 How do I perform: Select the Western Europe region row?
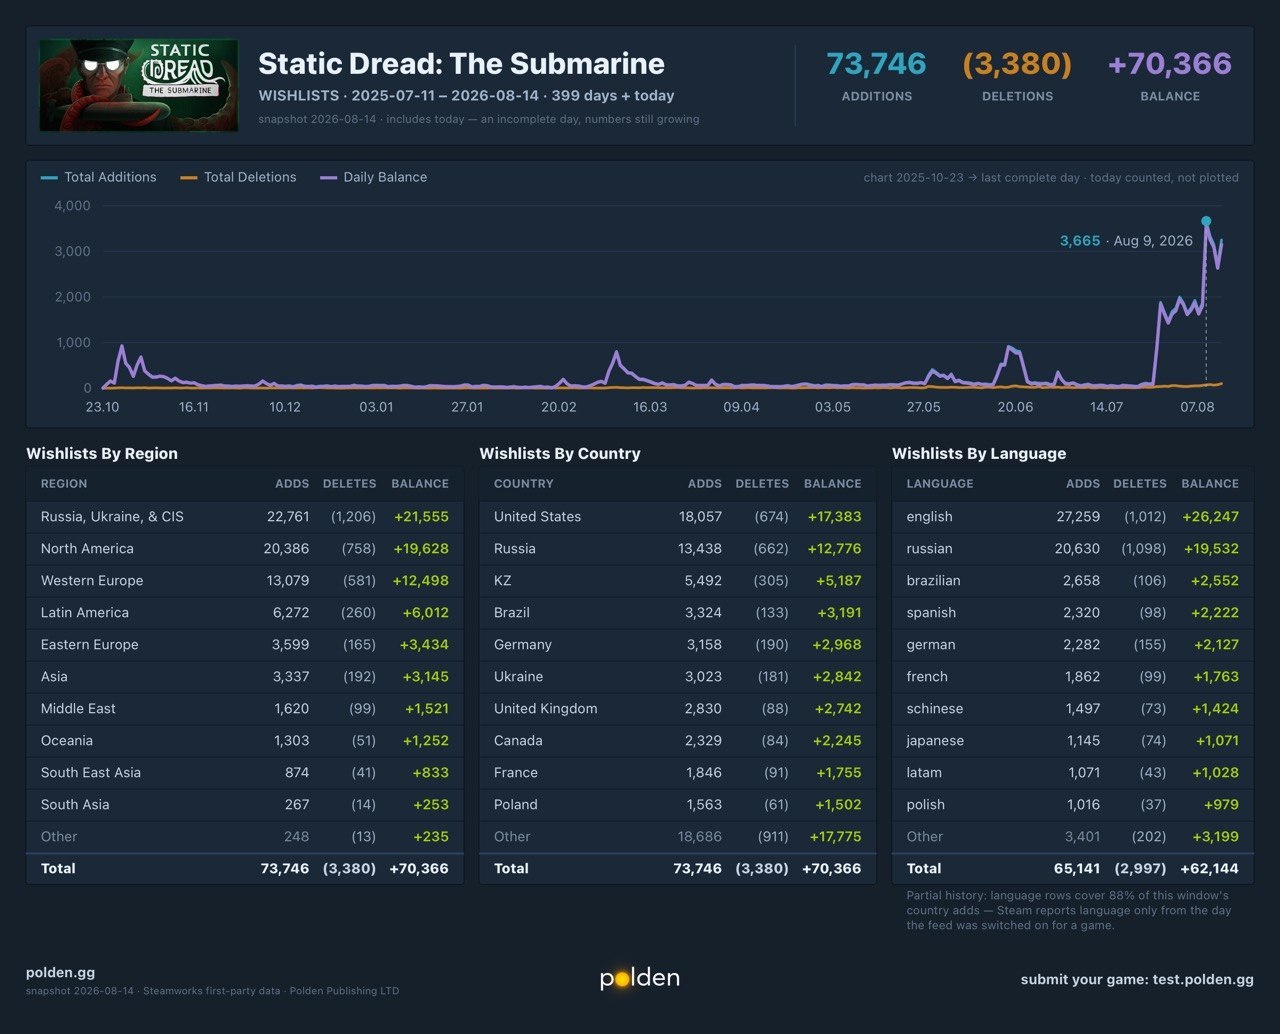point(245,581)
